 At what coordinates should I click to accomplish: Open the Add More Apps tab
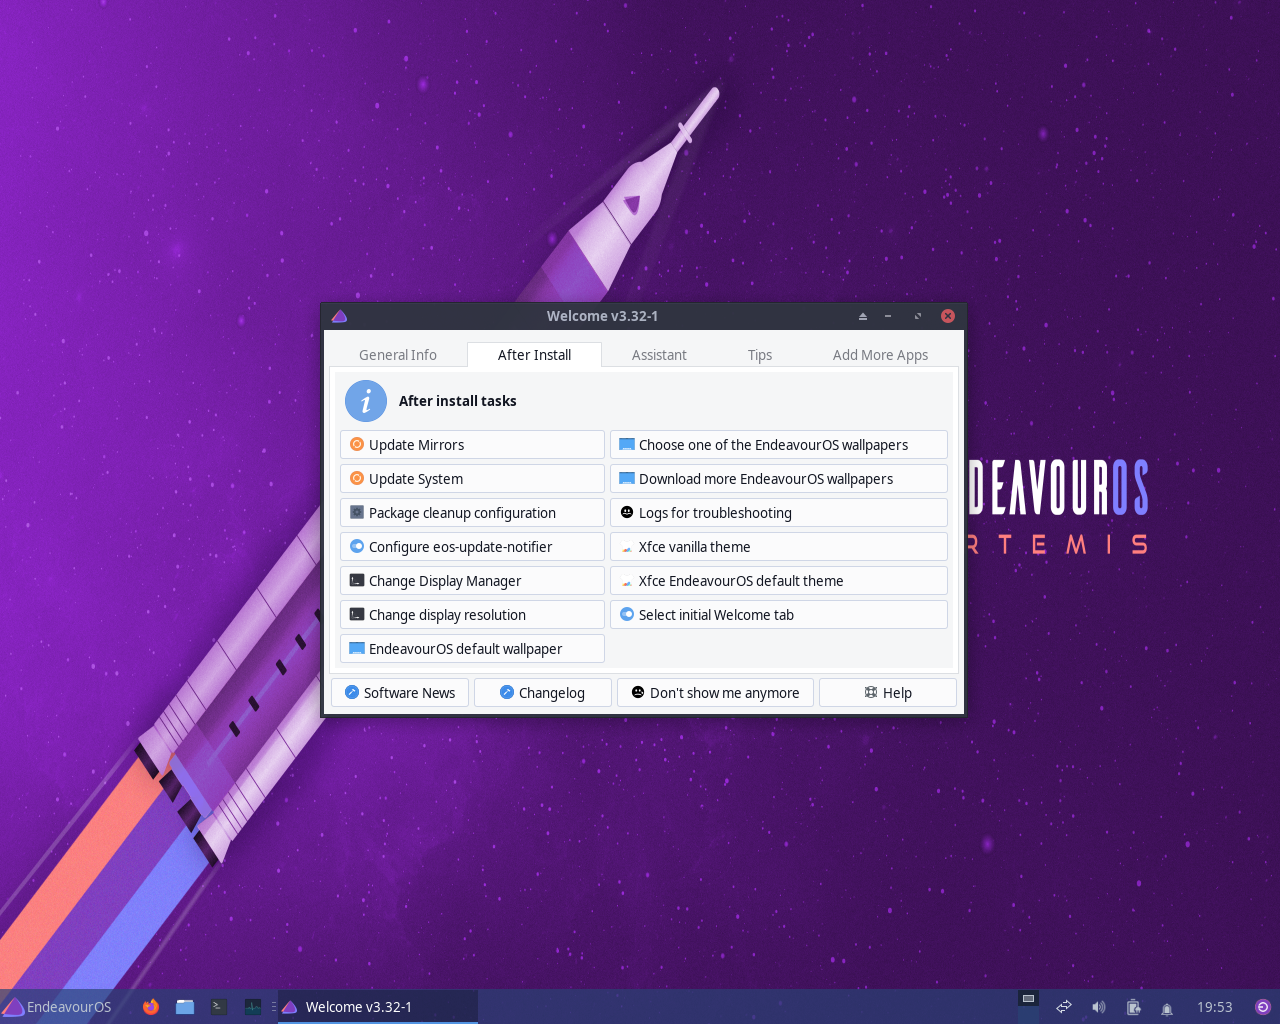(x=880, y=355)
